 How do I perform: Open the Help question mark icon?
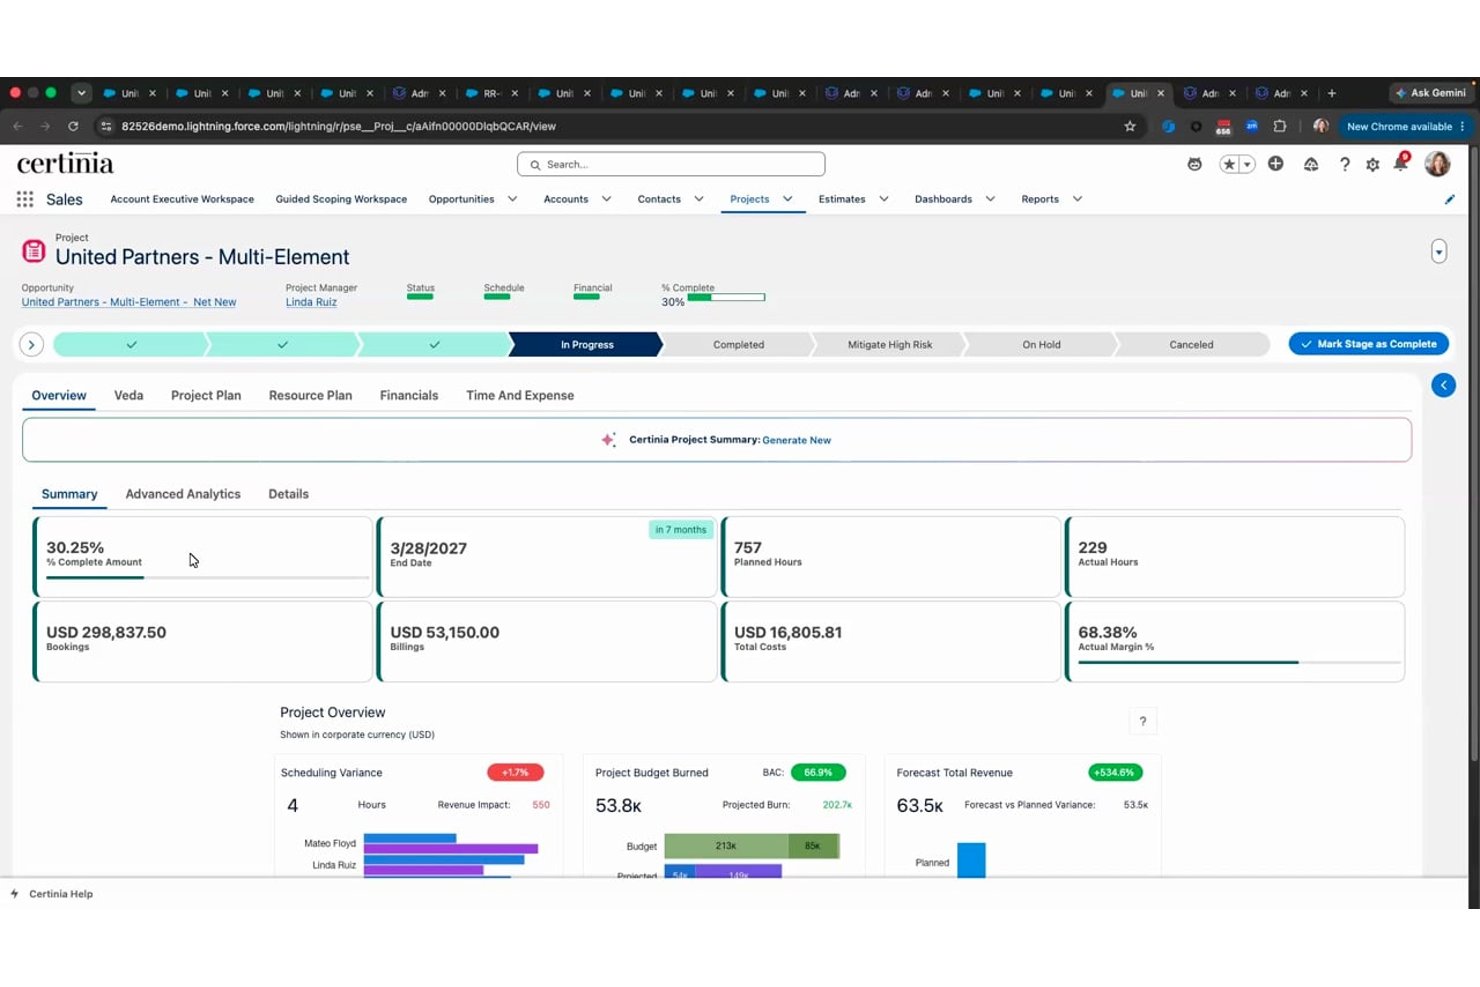pyautogui.click(x=1345, y=164)
